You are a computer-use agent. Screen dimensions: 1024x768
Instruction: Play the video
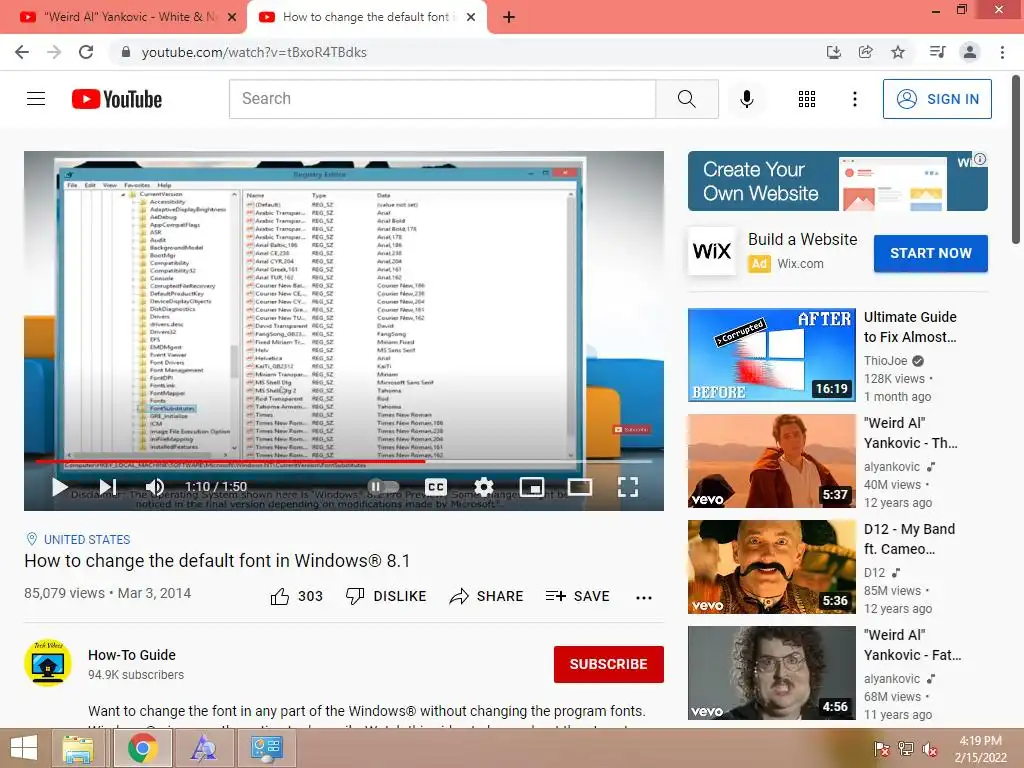pos(59,487)
